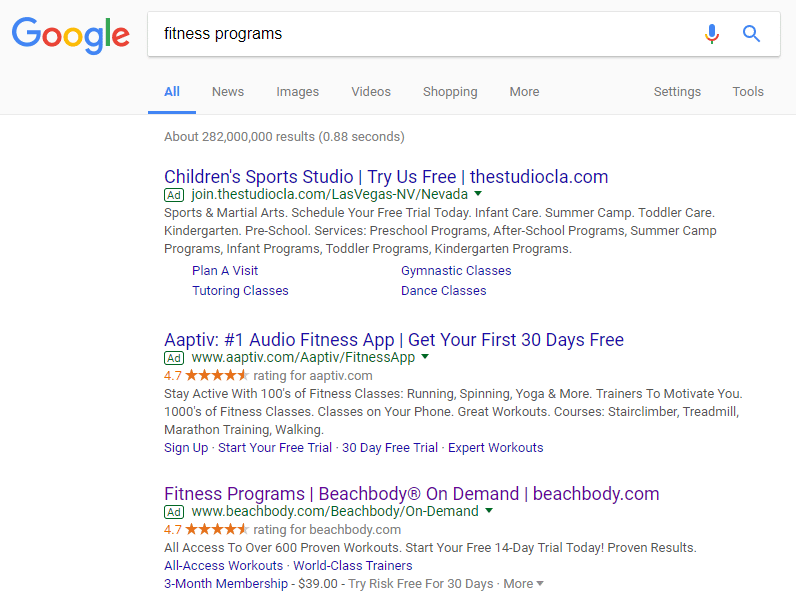Open the Settings menu
Image resolution: width=796 pixels, height=608 pixels.
click(677, 92)
